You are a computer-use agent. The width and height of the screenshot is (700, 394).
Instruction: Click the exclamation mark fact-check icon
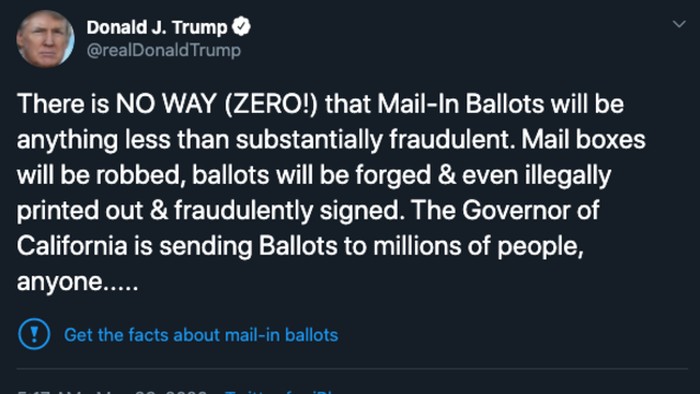(34, 334)
